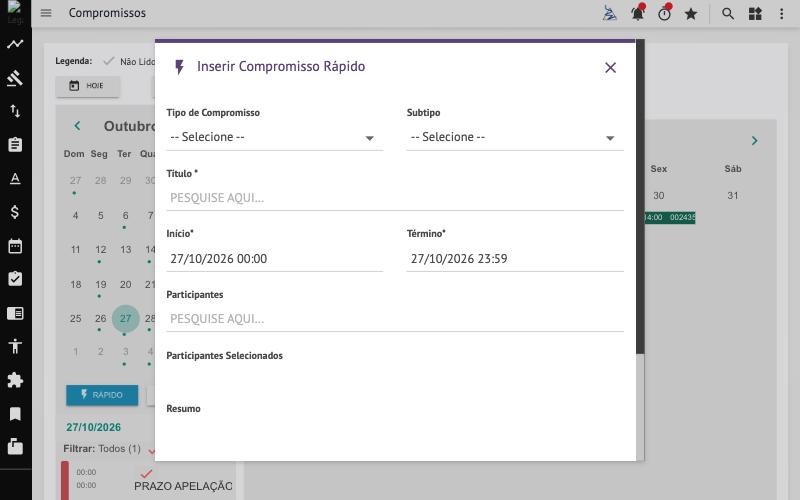800x500 pixels.
Task: Select day 4 in mini calendar
Action: (x=76, y=215)
